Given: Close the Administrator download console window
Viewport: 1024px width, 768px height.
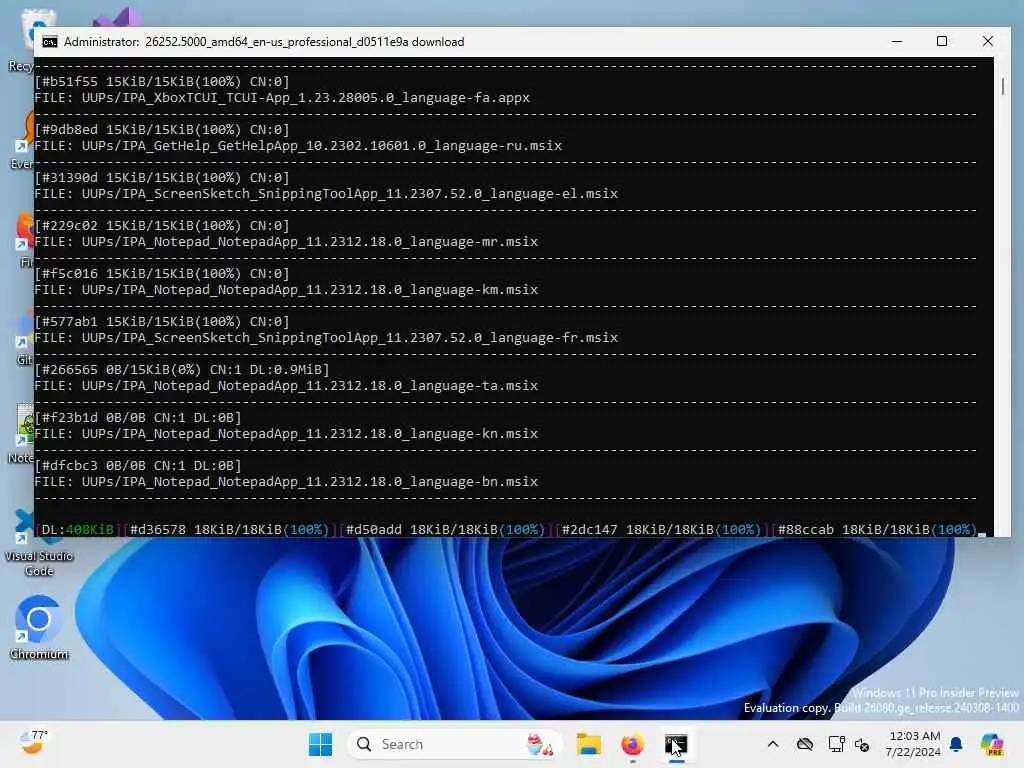Looking at the screenshot, I should 987,41.
